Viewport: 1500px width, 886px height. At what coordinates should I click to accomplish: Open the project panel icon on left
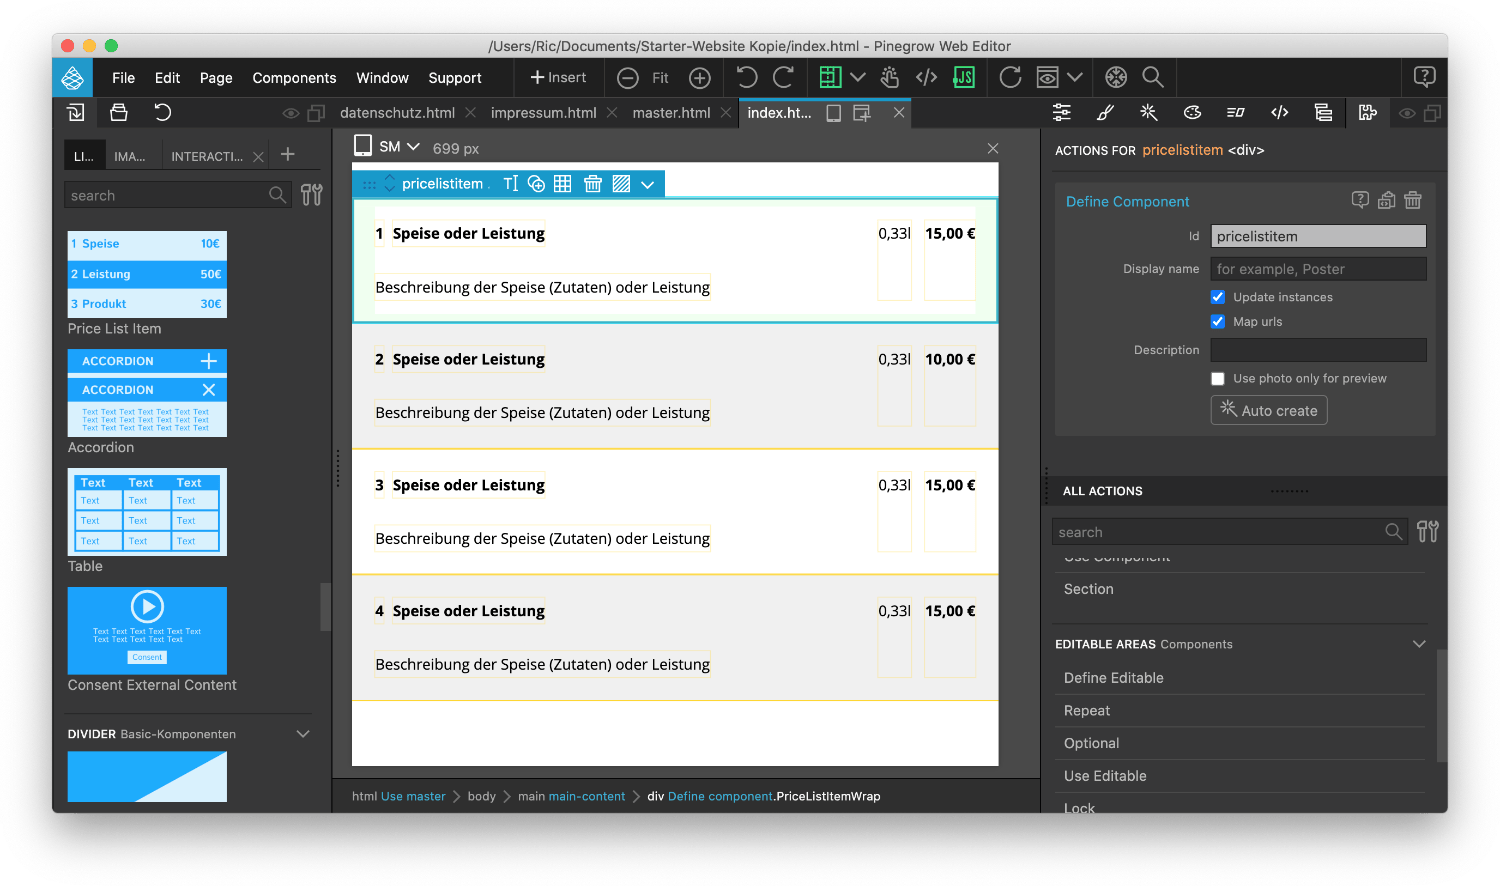click(76, 112)
